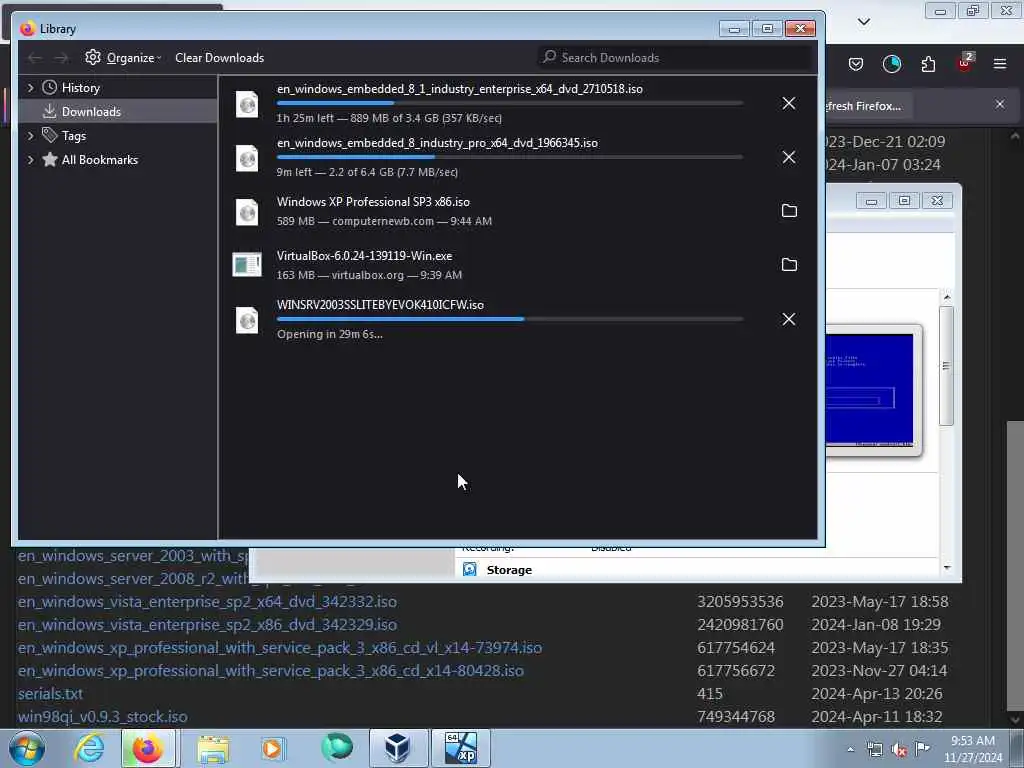Cancel the embedded_8_1_industry_enterprise ISO download

[x=789, y=103]
